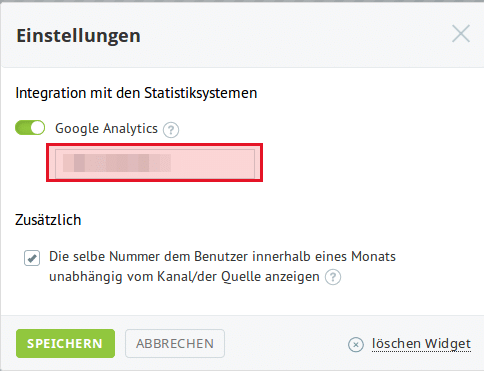
Task: Click the 'Einstellungen' dialog title
Action: [x=79, y=36]
